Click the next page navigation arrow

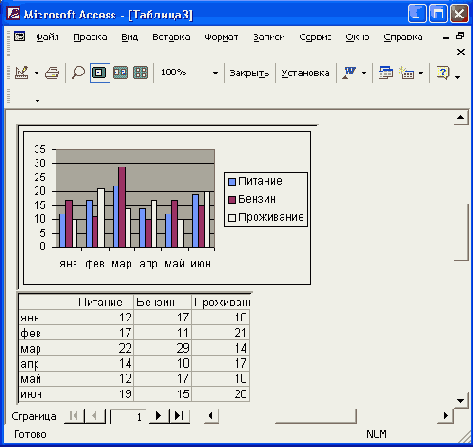tap(158, 416)
